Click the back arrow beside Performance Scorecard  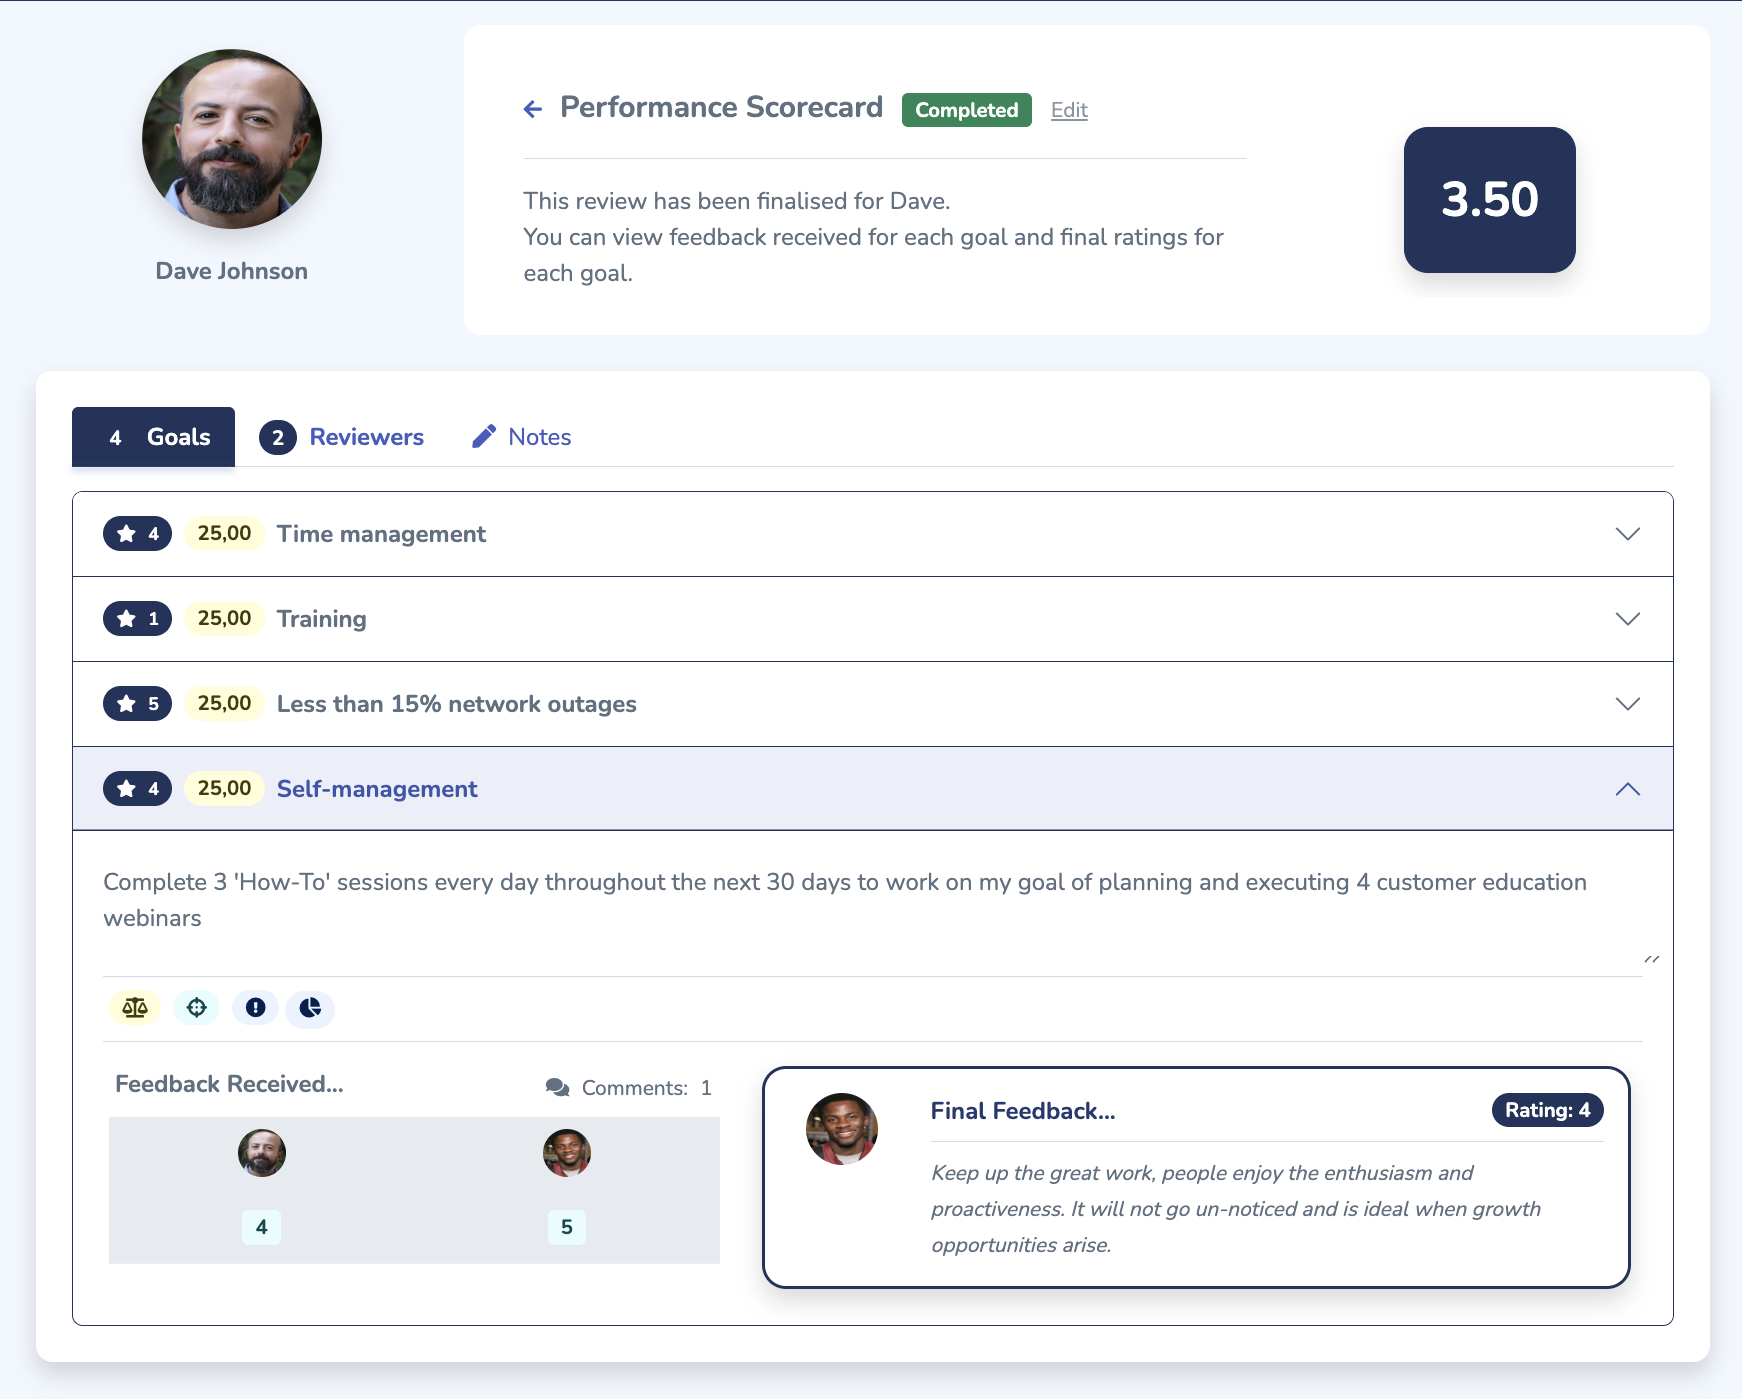click(533, 109)
